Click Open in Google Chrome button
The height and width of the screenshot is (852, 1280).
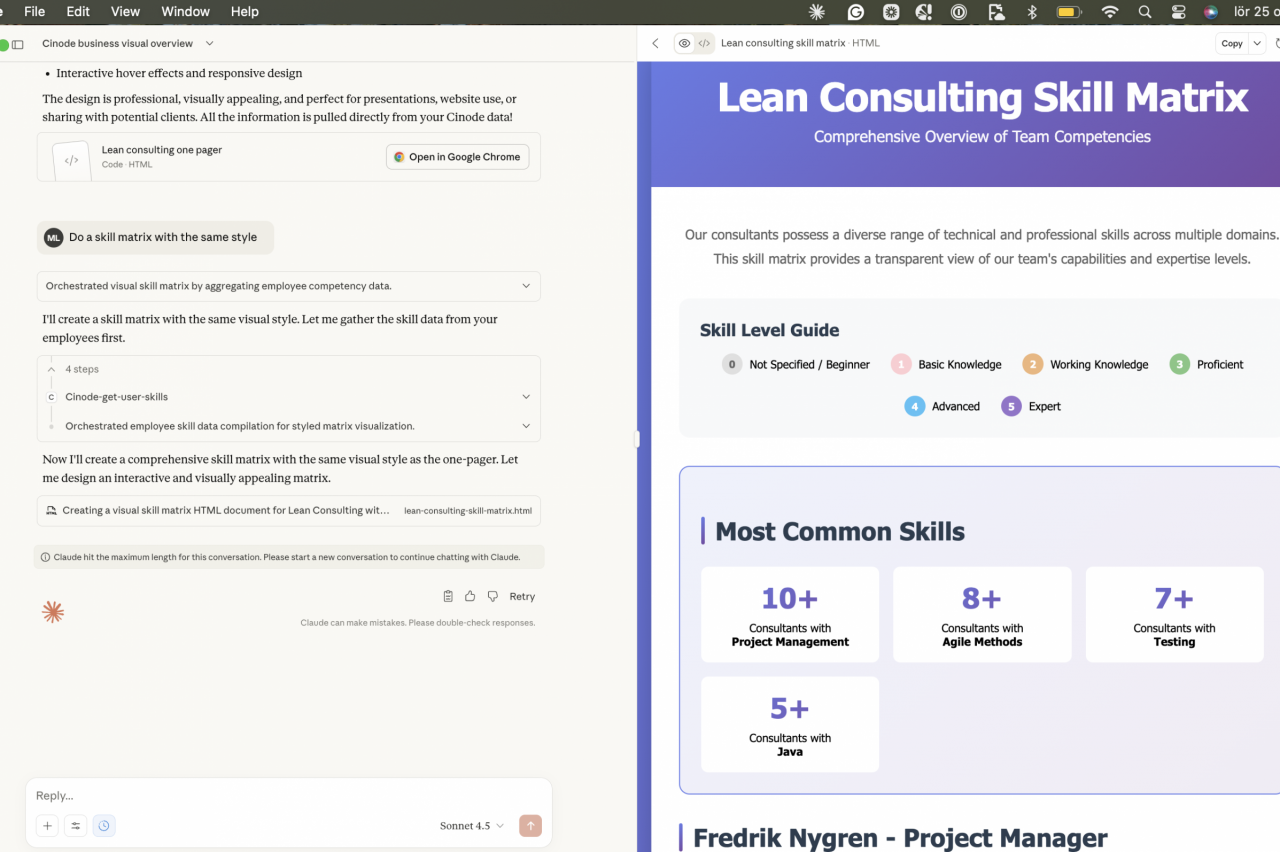coord(457,157)
